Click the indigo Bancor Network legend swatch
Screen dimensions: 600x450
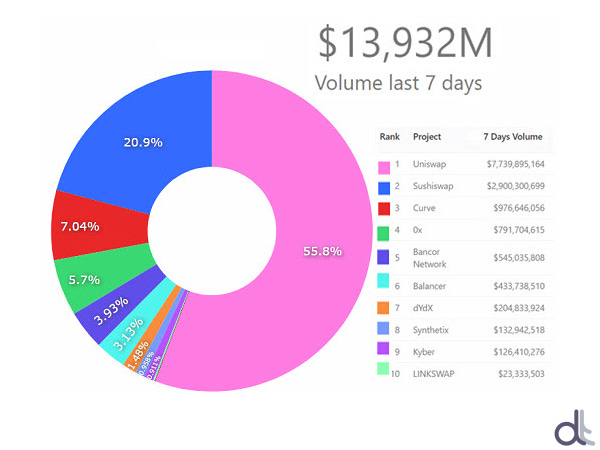pyautogui.click(x=383, y=257)
